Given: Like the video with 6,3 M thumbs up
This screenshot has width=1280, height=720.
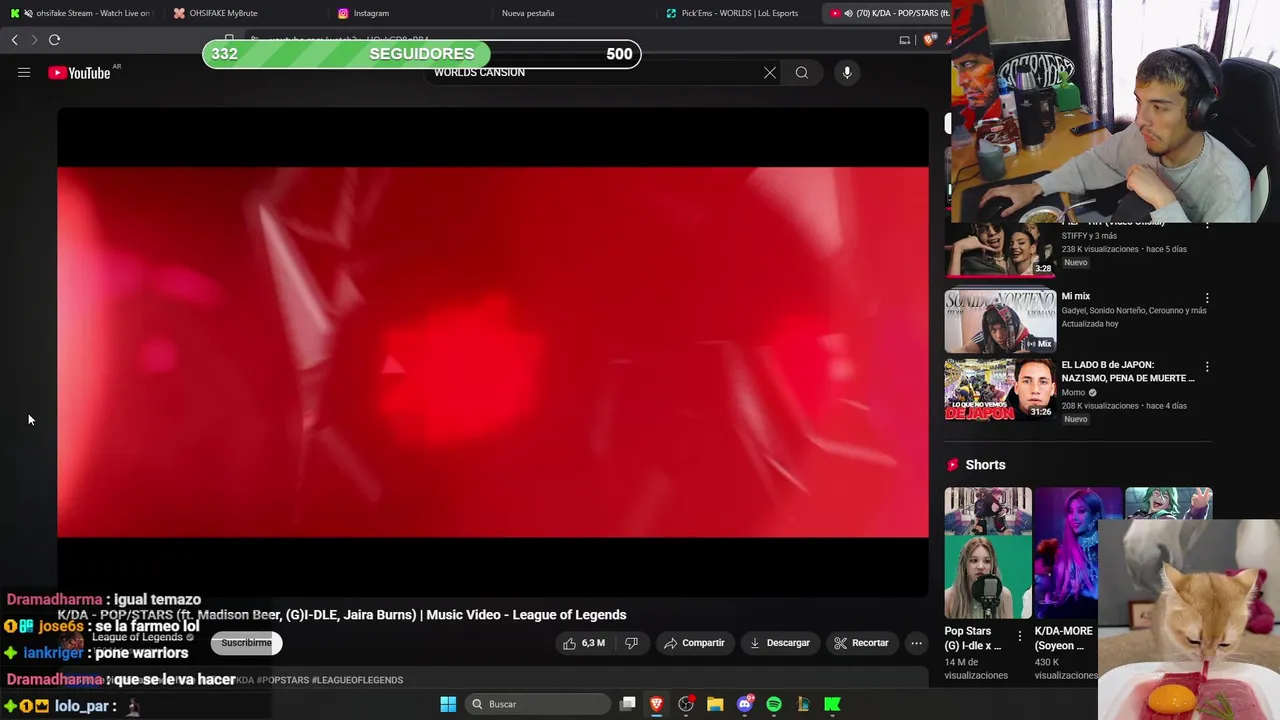Looking at the screenshot, I should coord(584,643).
